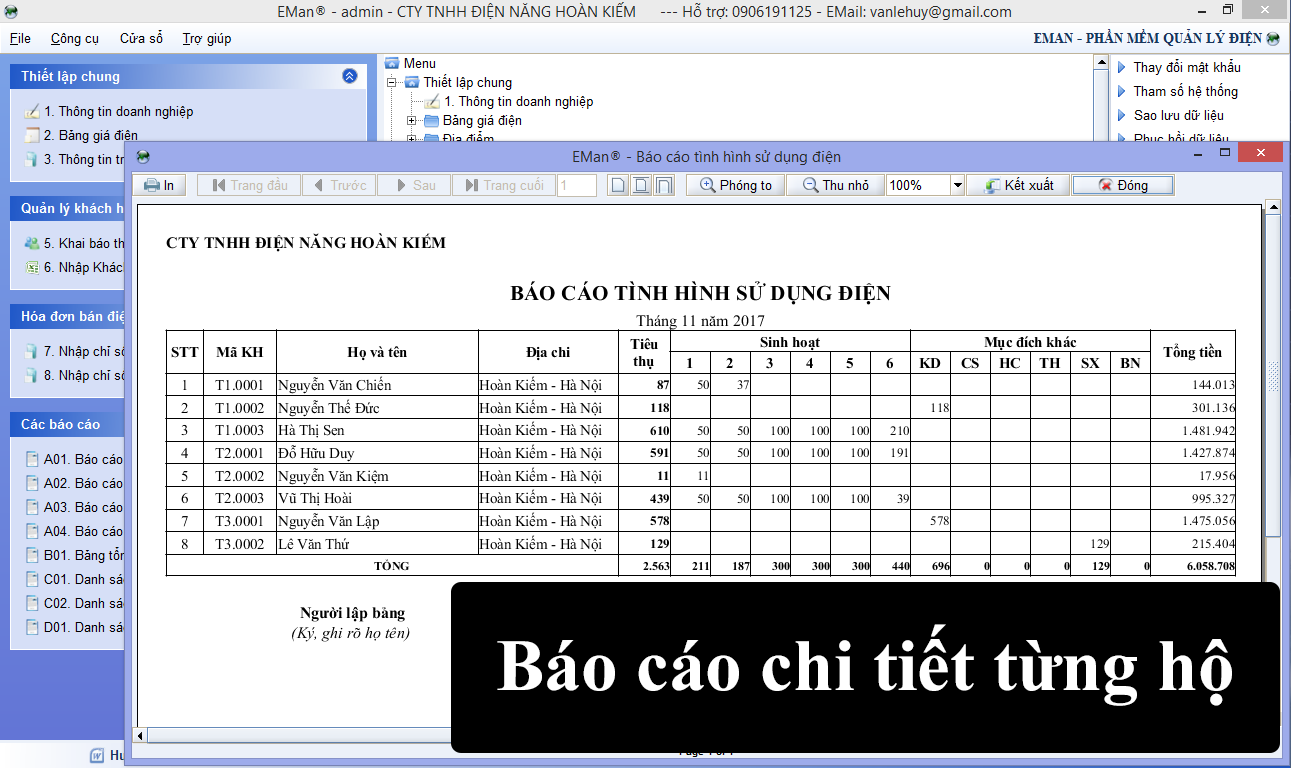Click the icon of D01. Danh sách
This screenshot has height=768, width=1291.
pyautogui.click(x=32, y=627)
